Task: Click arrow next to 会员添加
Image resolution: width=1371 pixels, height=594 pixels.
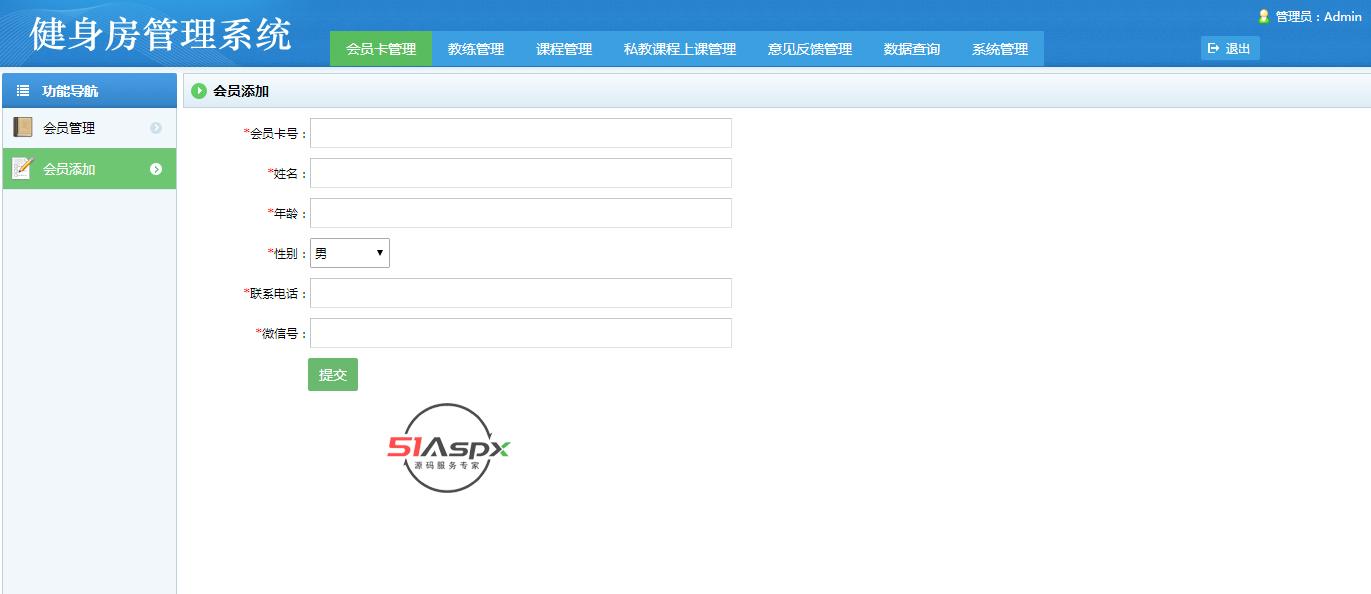Action: [x=156, y=169]
